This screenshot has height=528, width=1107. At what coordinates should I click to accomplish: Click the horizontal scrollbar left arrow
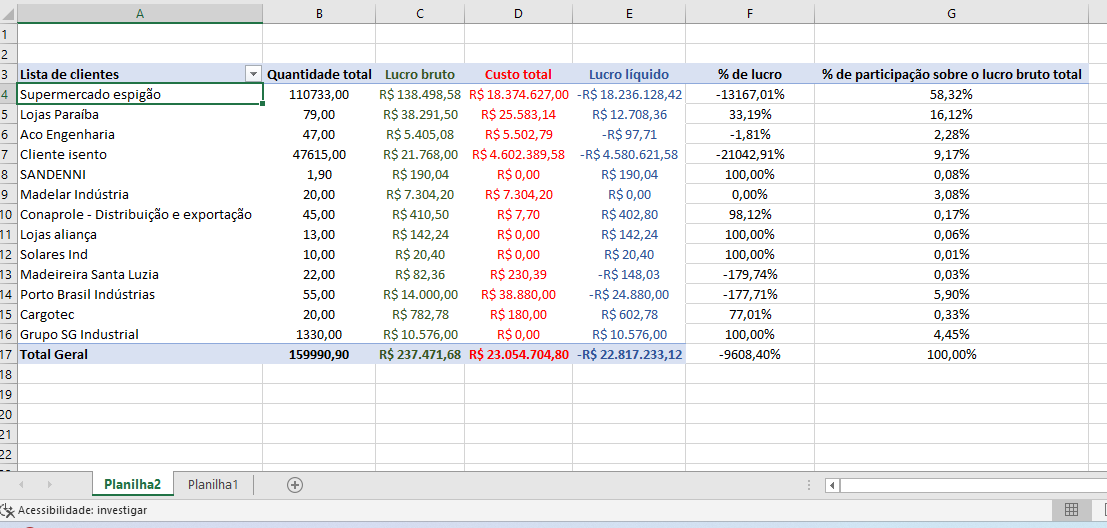(833, 485)
